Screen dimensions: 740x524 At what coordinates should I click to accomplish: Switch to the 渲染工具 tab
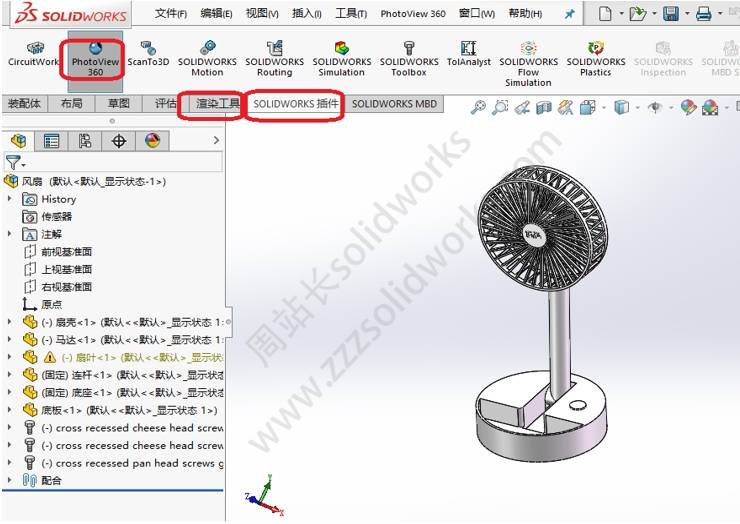pyautogui.click(x=217, y=103)
